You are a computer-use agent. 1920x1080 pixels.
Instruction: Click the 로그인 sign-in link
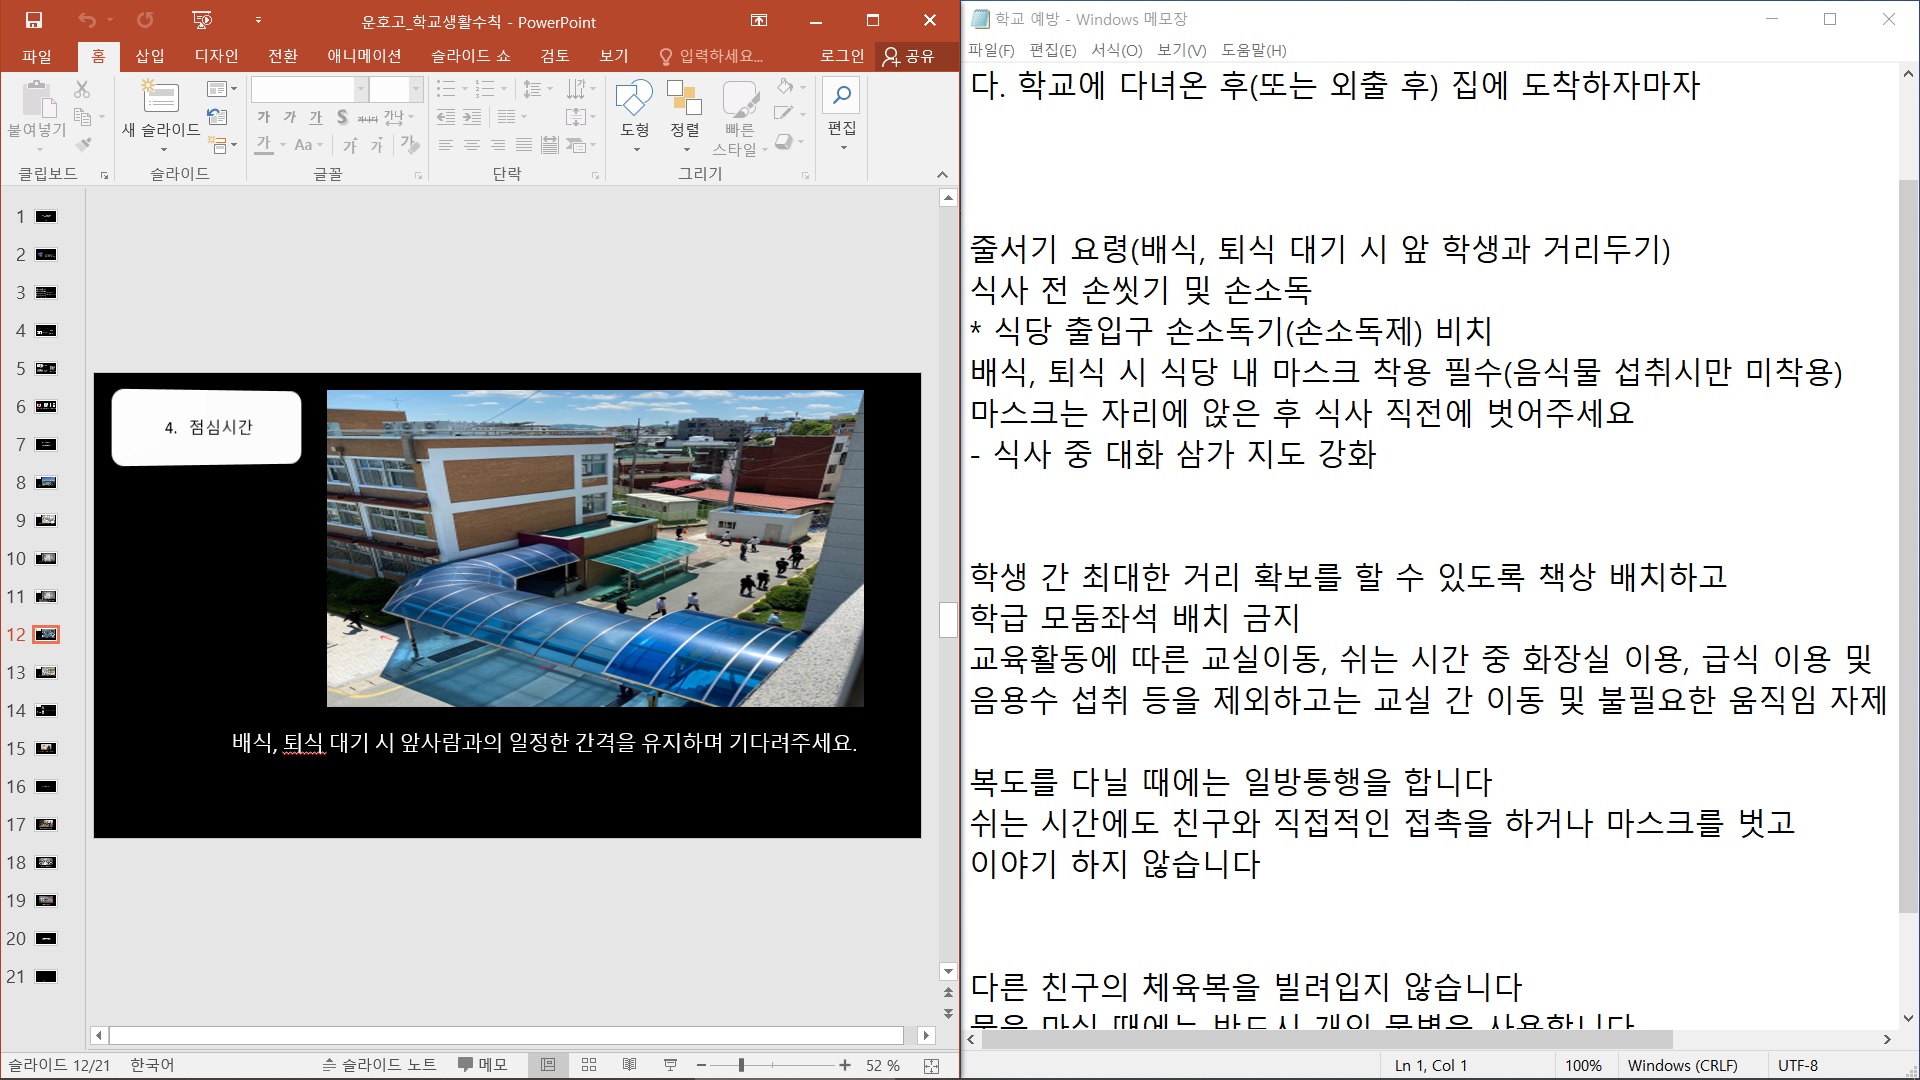tap(842, 56)
